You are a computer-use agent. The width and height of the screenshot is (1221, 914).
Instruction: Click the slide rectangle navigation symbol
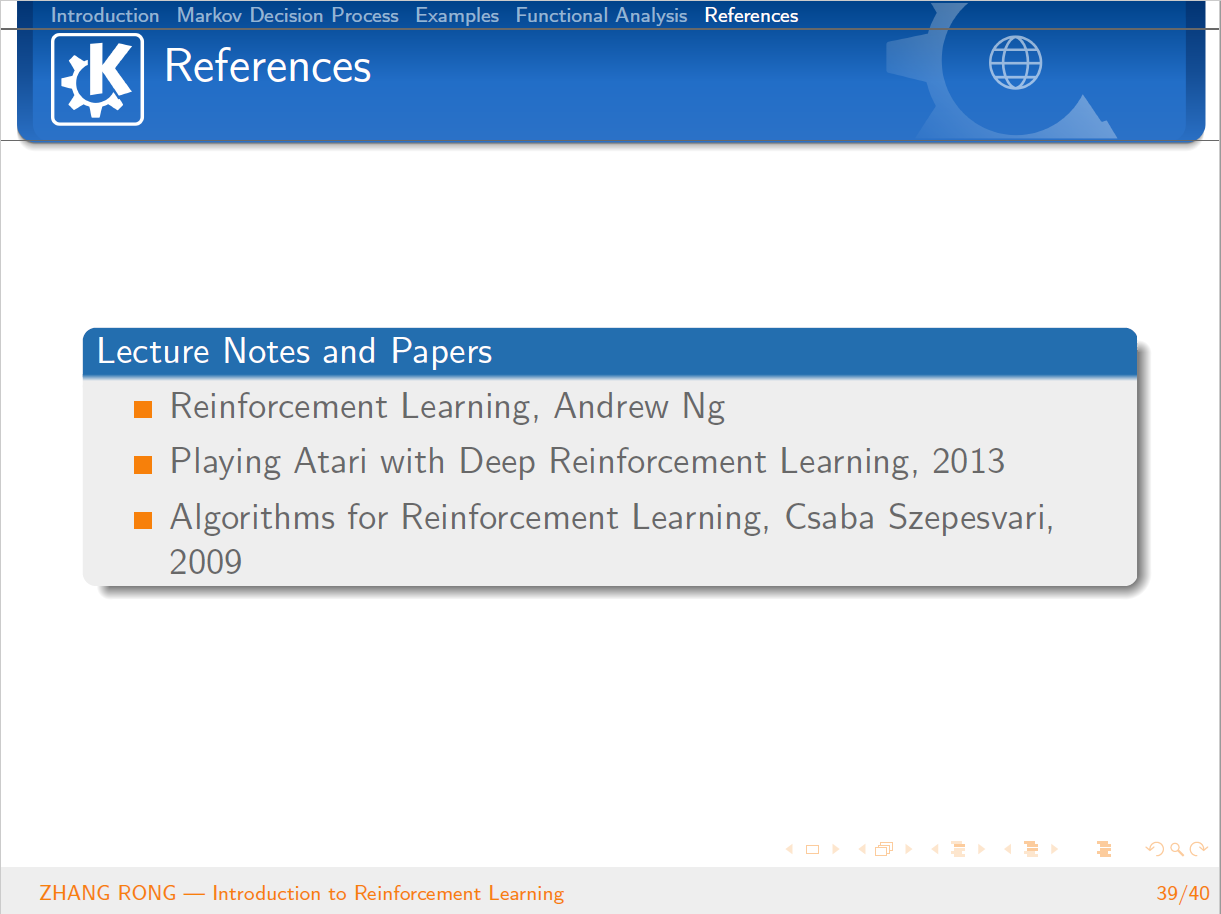click(x=812, y=849)
